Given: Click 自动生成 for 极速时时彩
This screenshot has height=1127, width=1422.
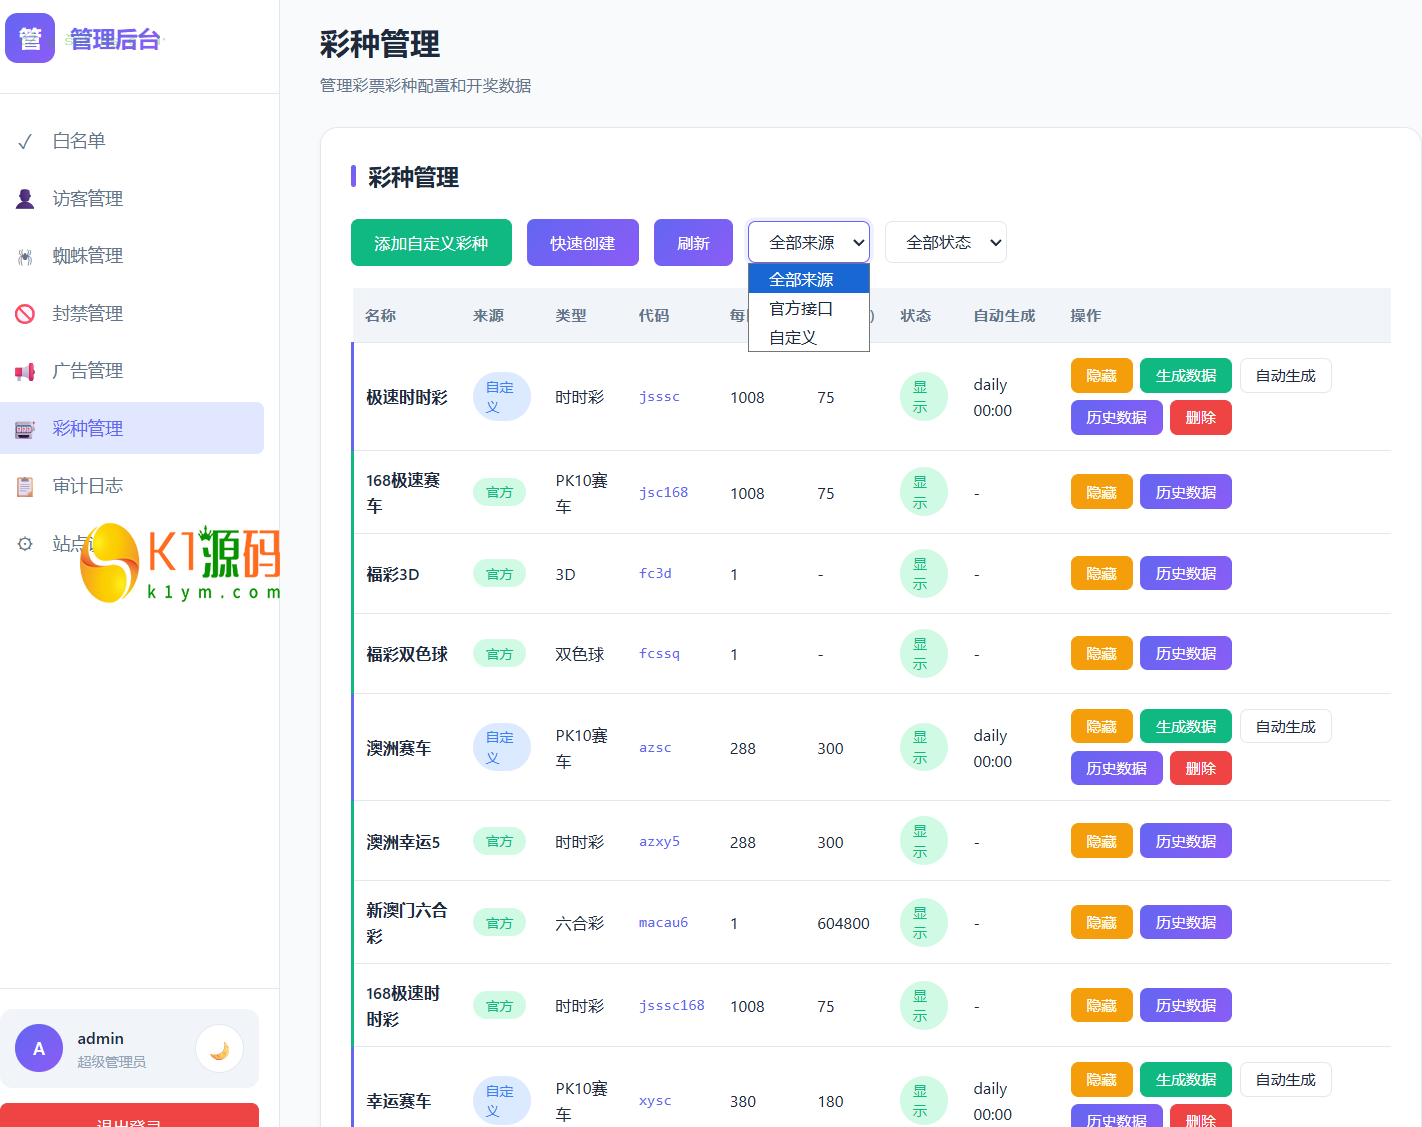Looking at the screenshot, I should 1286,376.
